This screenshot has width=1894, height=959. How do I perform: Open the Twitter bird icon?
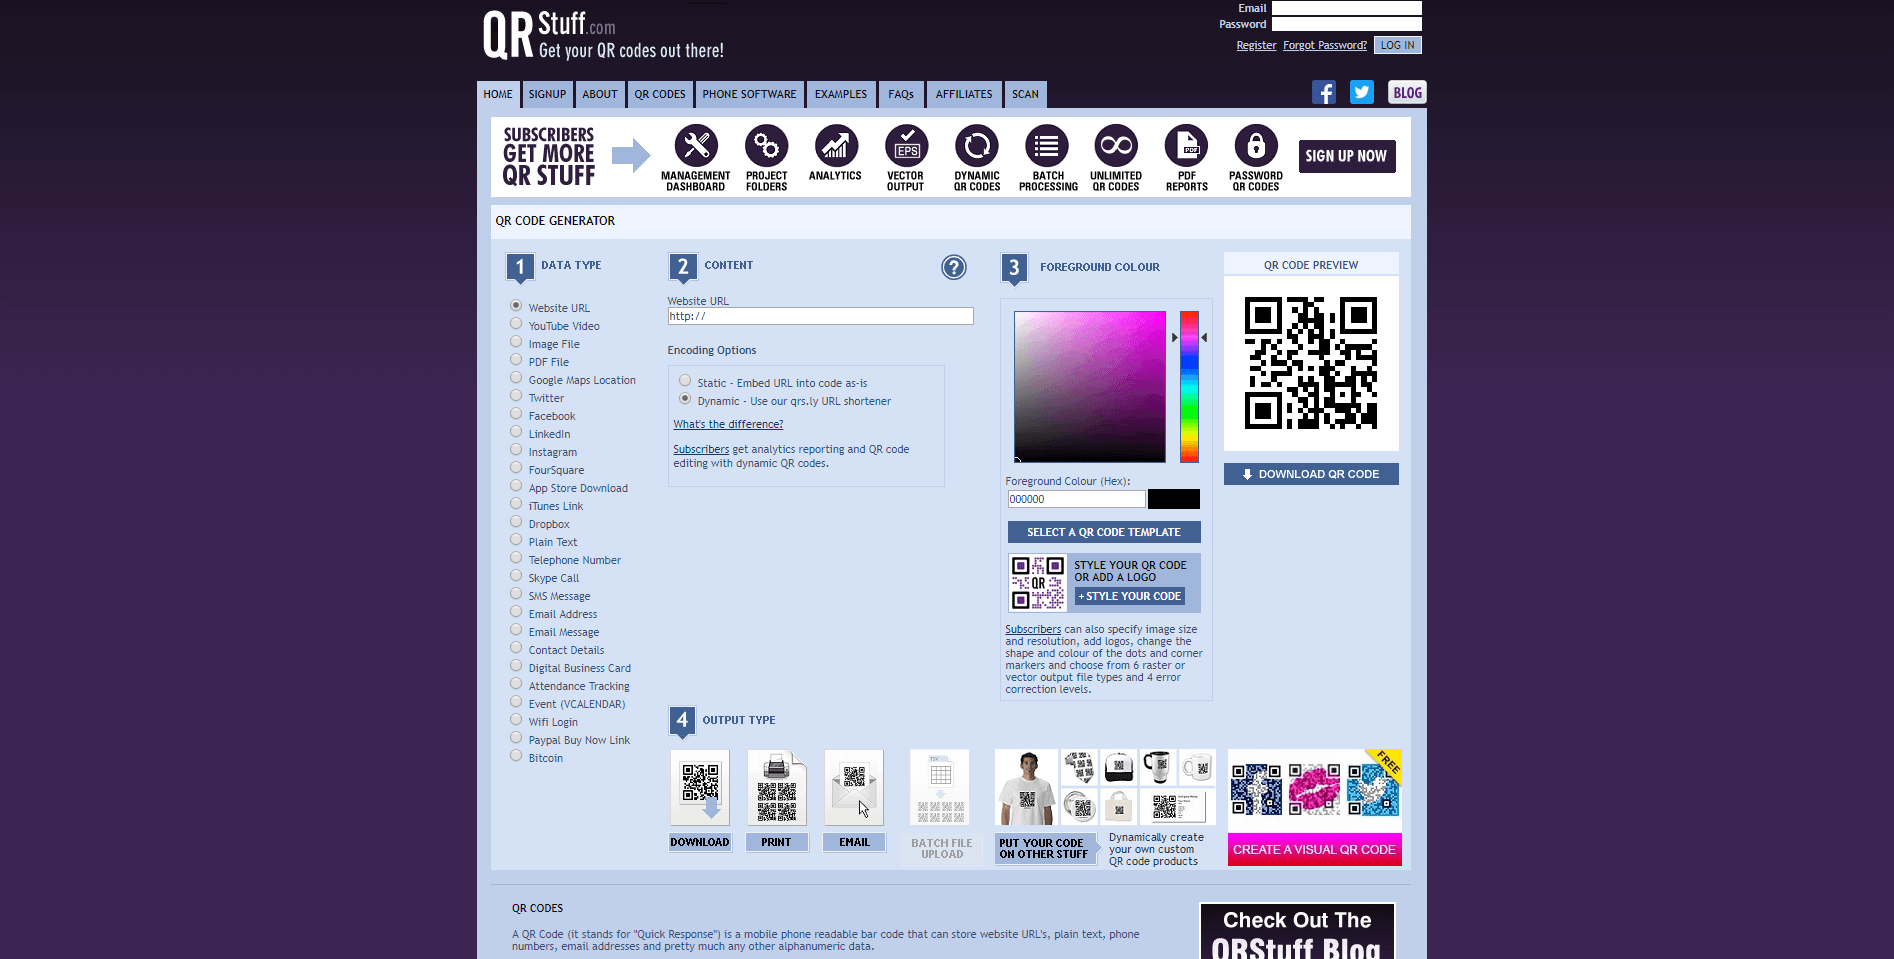(x=1362, y=93)
